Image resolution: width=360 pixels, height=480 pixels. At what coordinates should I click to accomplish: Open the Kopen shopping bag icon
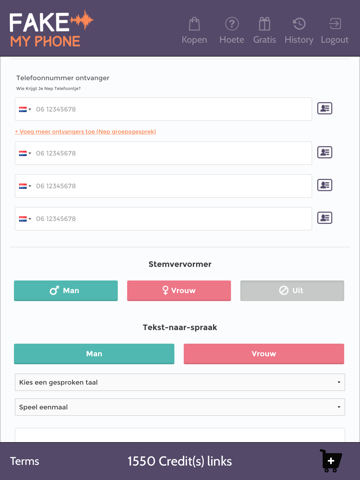click(194, 24)
